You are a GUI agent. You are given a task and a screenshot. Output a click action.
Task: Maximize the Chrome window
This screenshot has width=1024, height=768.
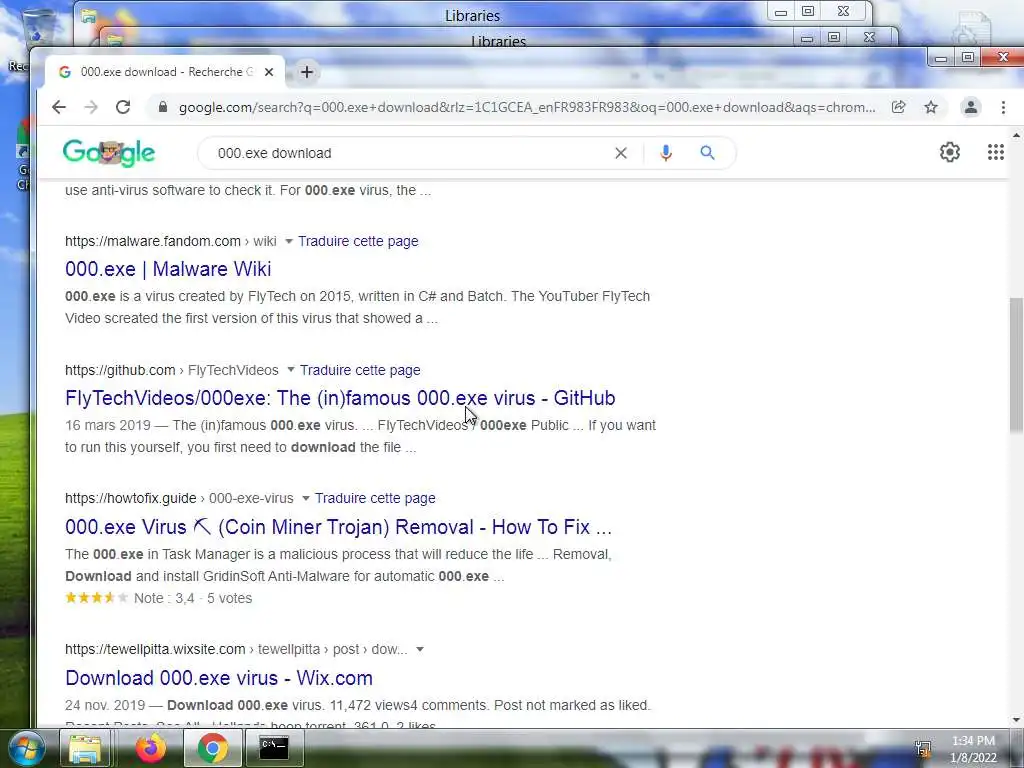[968, 58]
